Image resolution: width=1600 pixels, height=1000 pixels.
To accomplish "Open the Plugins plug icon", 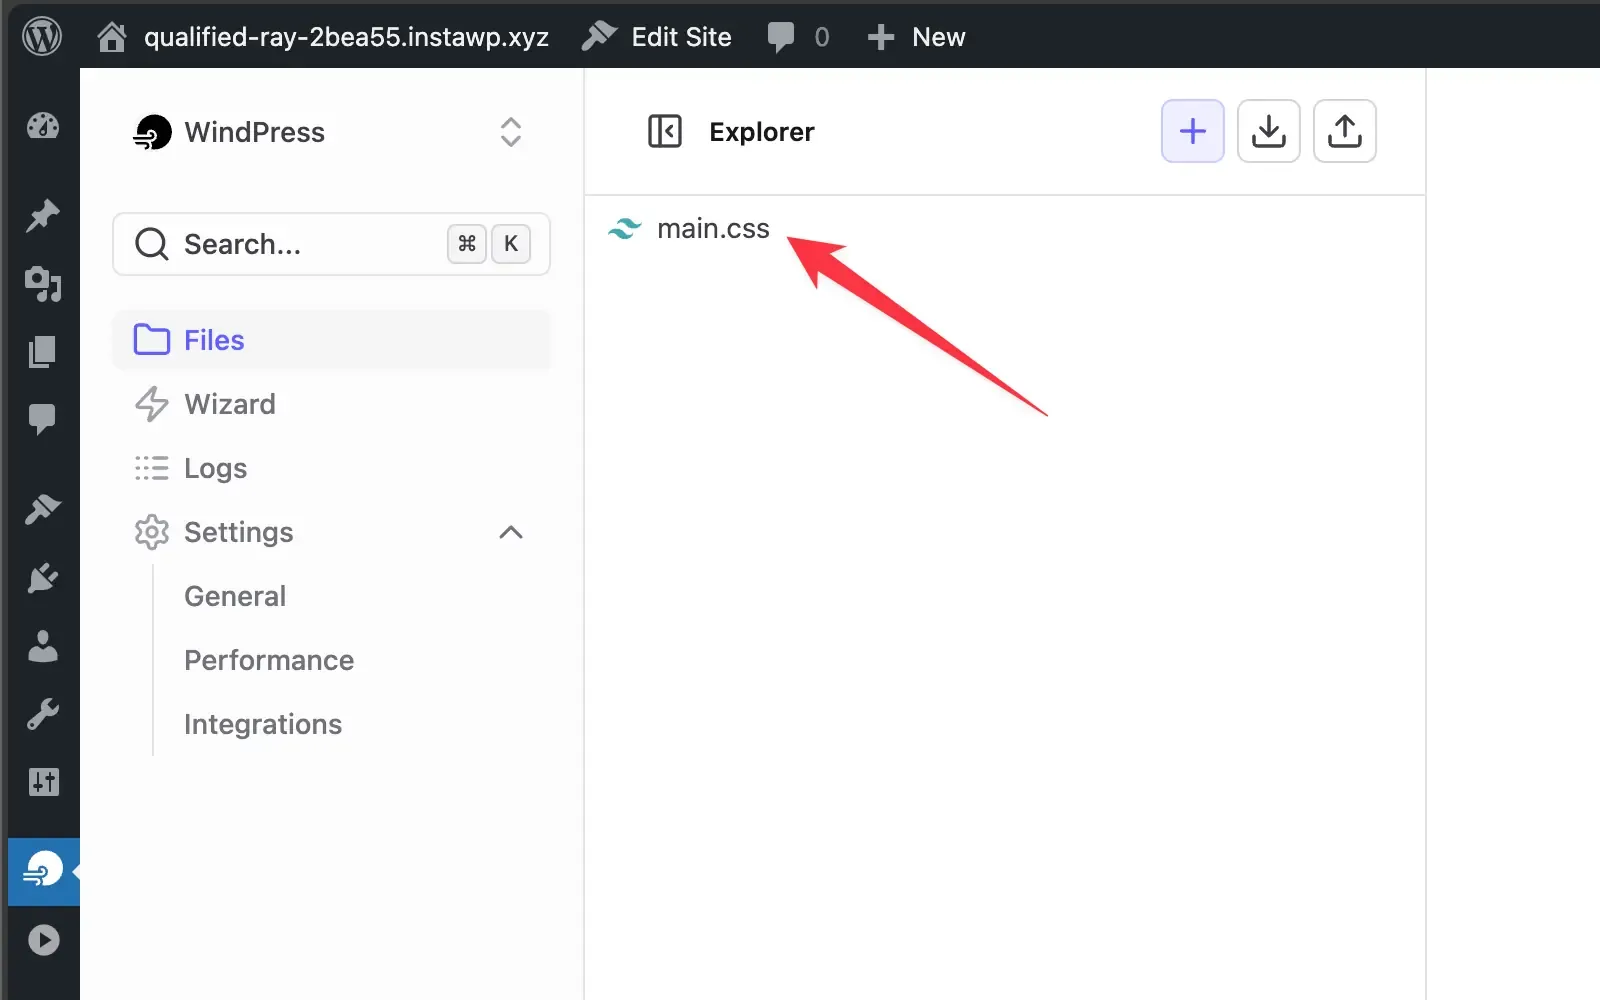I will pyautogui.click(x=43, y=578).
